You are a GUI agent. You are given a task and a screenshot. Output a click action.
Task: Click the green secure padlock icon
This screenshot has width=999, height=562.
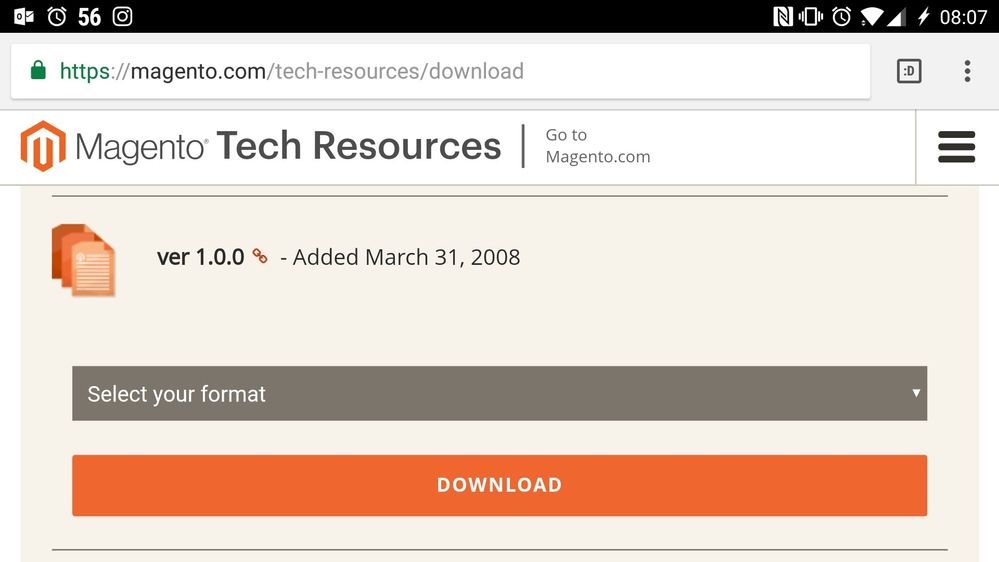38,70
